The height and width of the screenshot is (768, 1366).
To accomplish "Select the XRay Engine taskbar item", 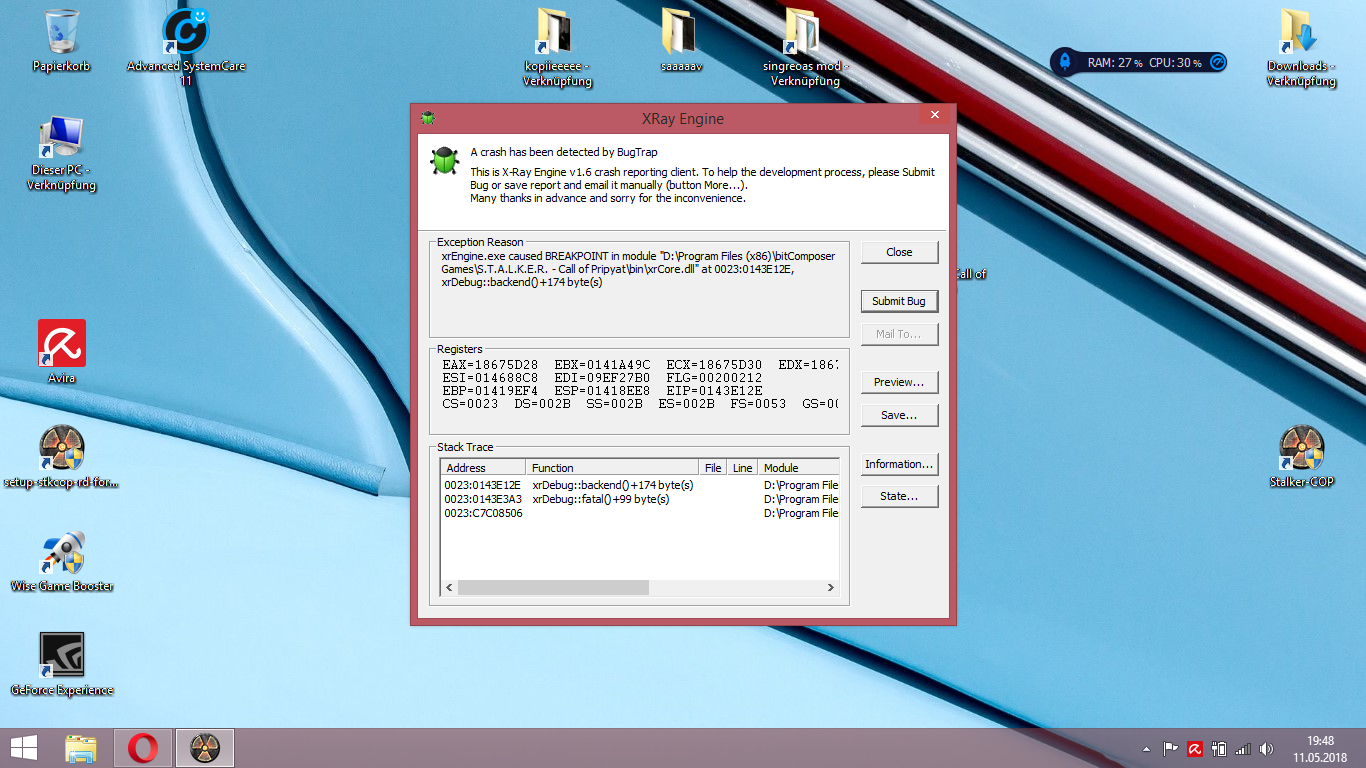I will coord(205,748).
